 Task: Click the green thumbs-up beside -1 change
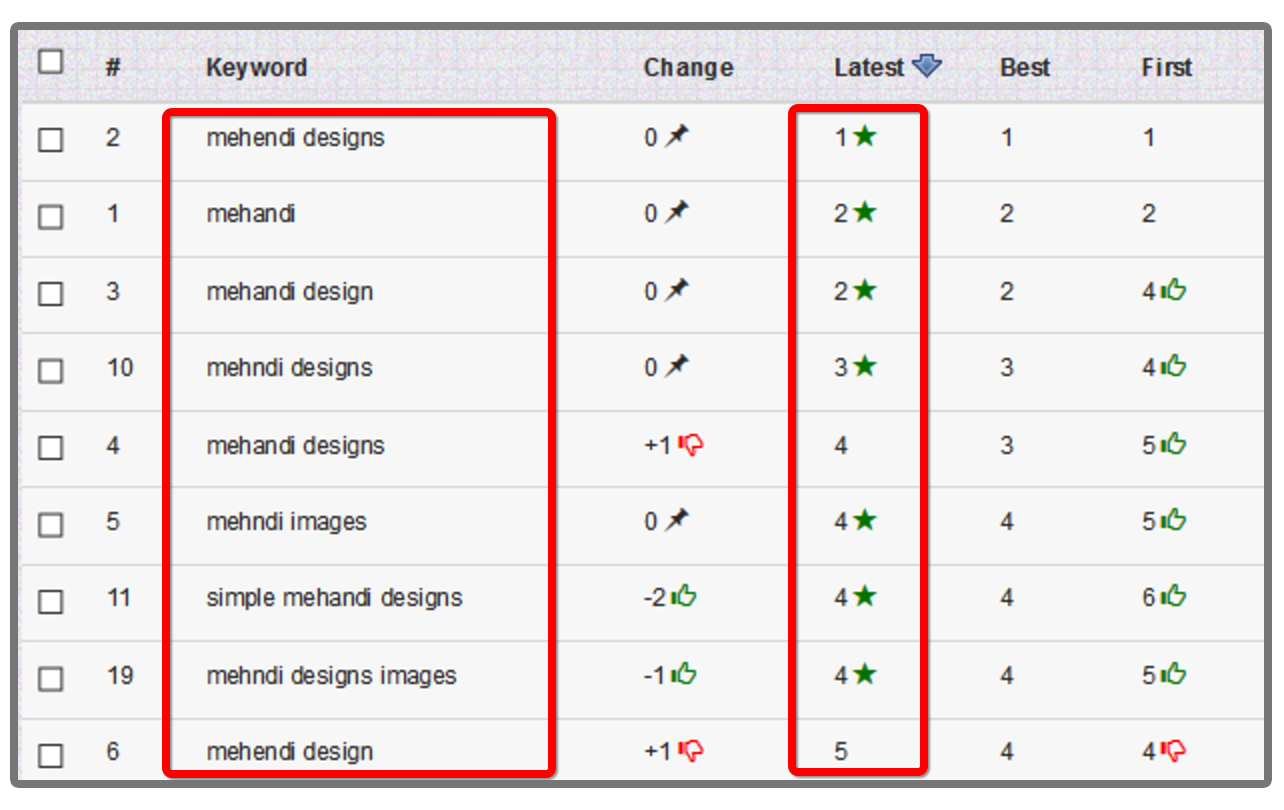[x=684, y=674]
